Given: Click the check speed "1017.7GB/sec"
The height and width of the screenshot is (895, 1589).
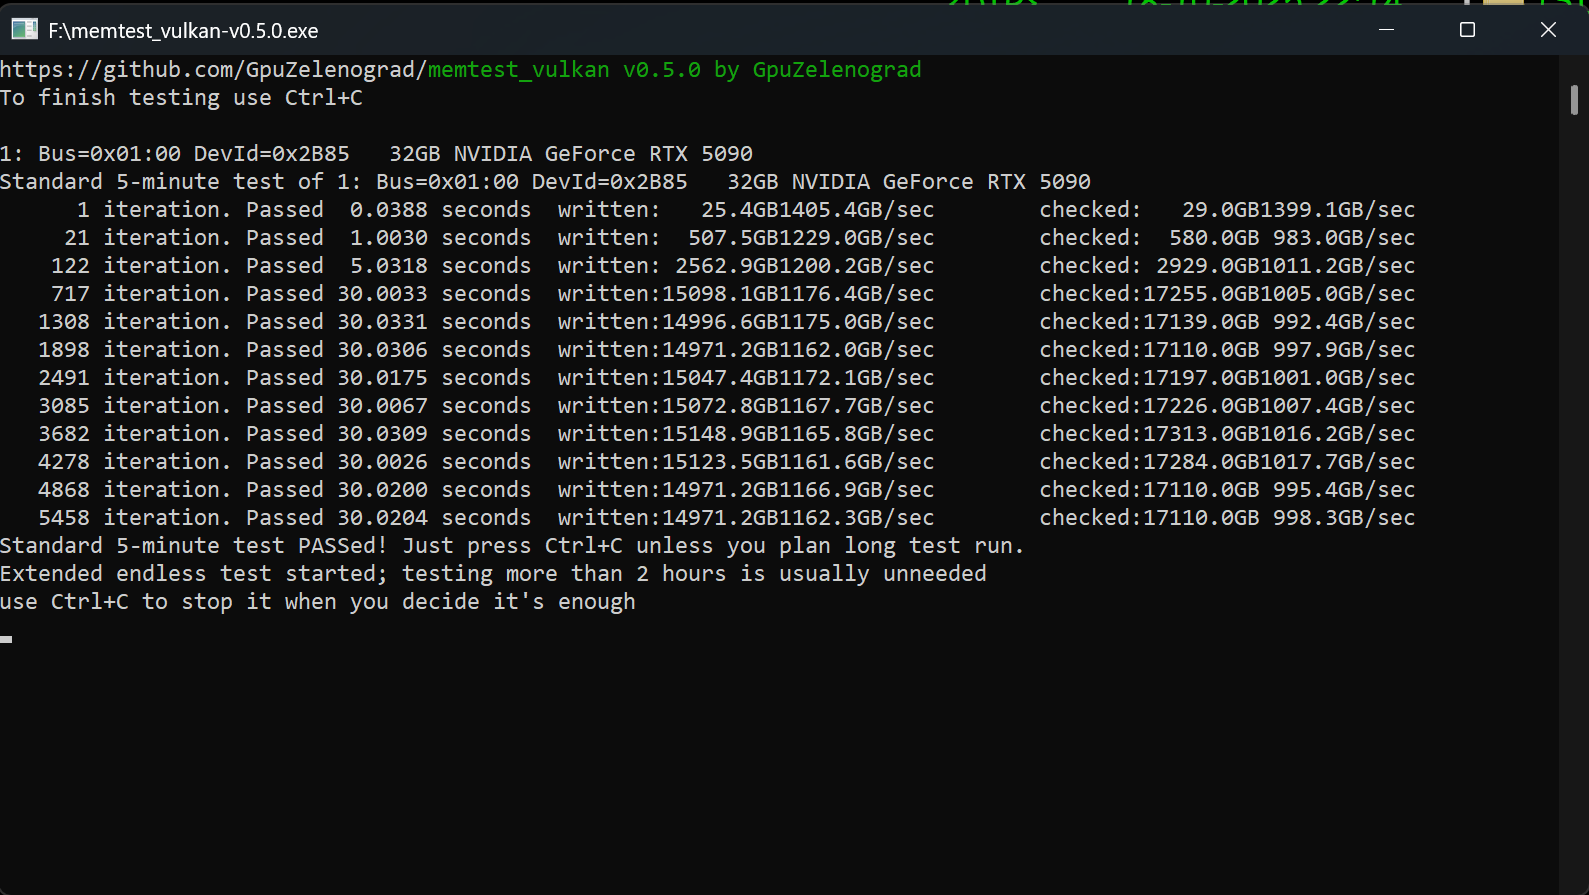Looking at the screenshot, I should tap(1338, 462).
